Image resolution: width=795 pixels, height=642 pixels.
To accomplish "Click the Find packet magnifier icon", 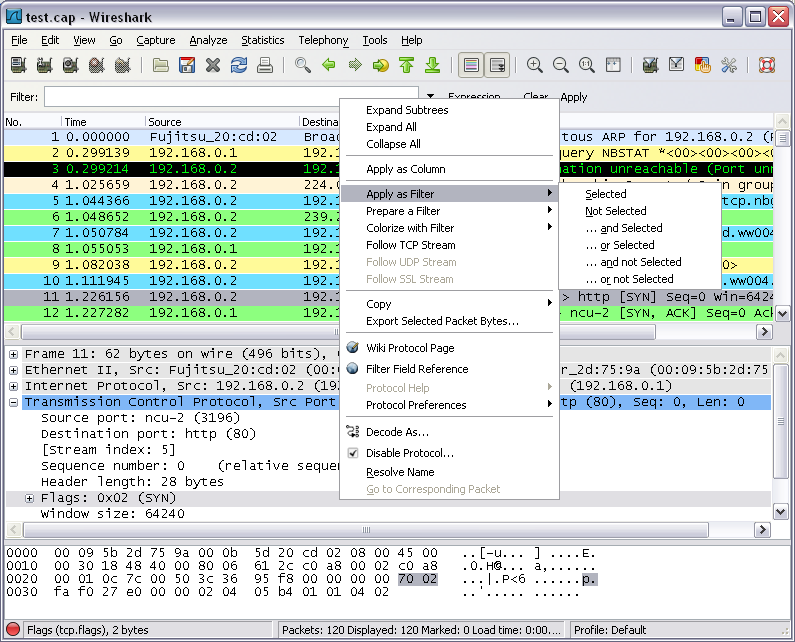I will 302,66.
